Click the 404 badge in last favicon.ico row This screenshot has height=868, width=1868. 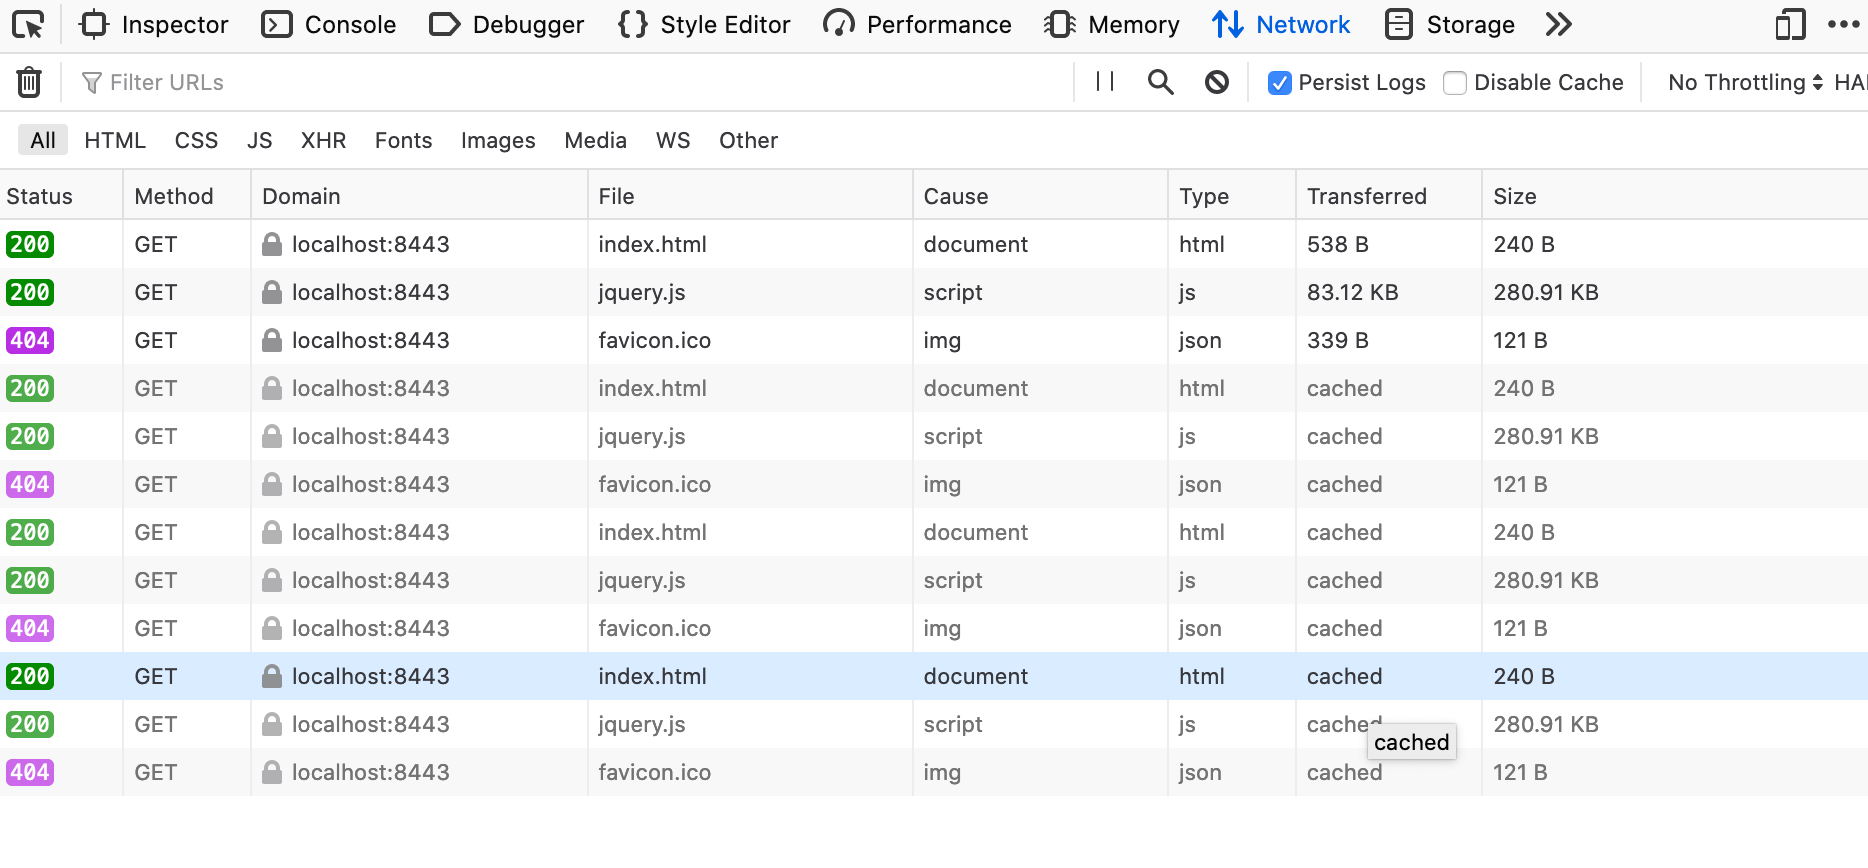coord(30,772)
